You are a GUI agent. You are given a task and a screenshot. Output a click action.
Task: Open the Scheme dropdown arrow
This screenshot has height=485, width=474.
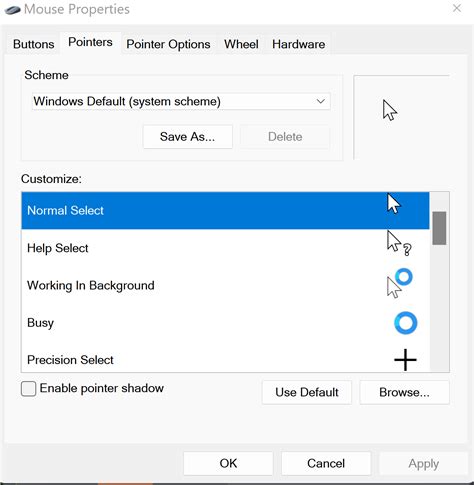click(x=320, y=101)
